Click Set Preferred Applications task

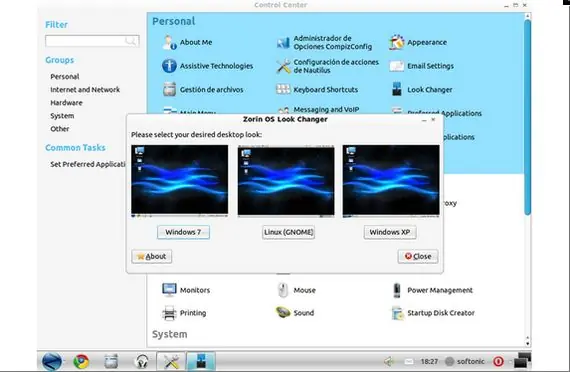tap(88, 164)
